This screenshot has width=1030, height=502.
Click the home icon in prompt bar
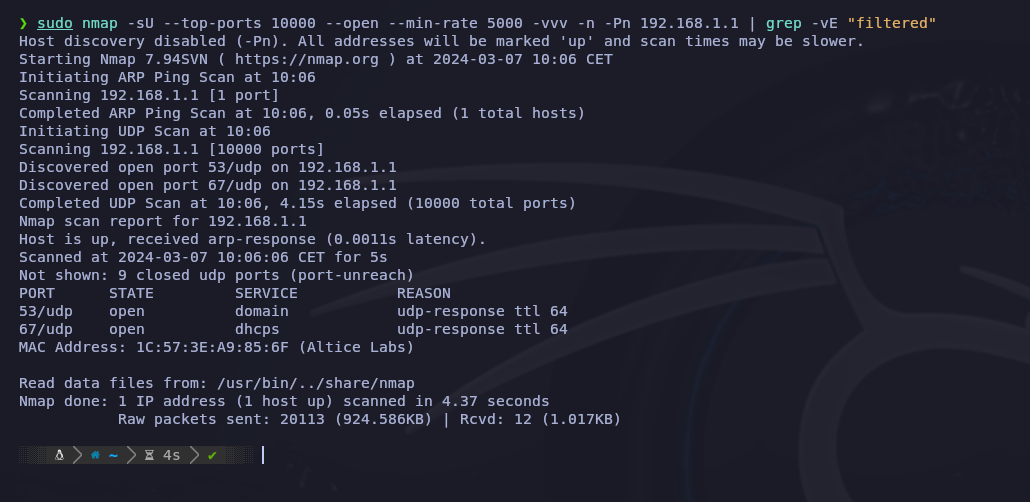click(x=95, y=455)
